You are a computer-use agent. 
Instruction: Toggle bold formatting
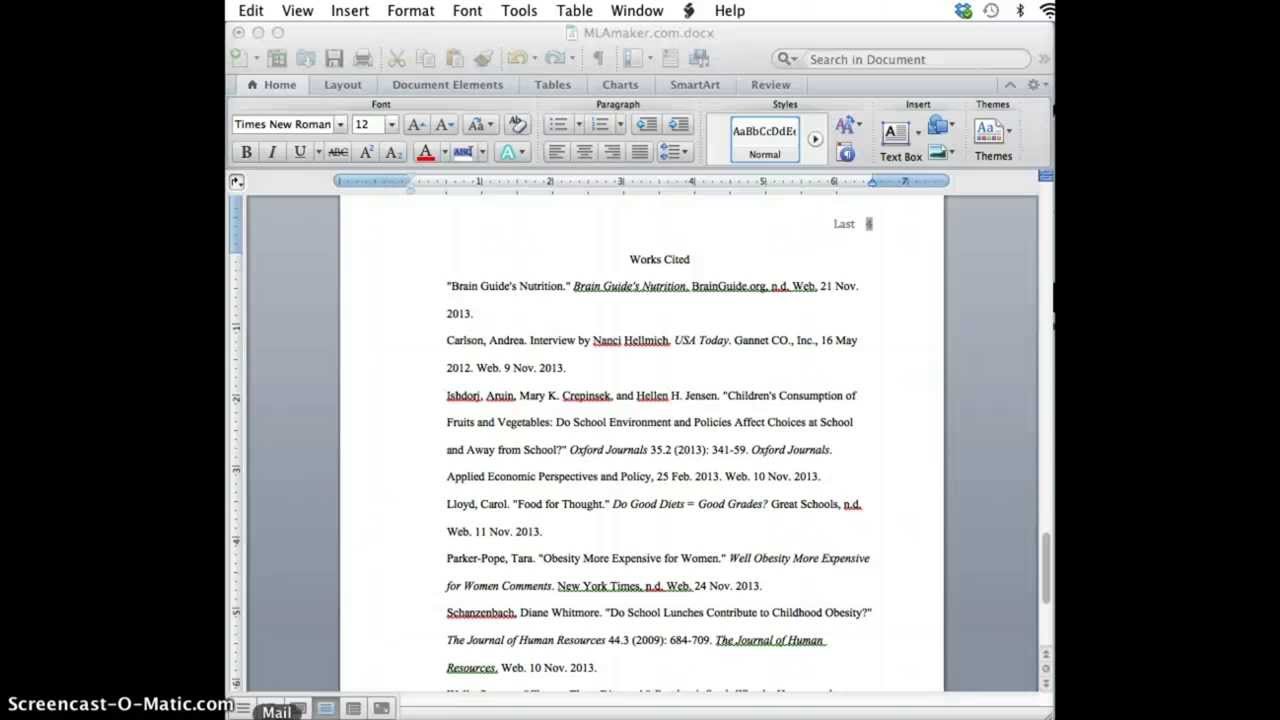[x=246, y=152]
